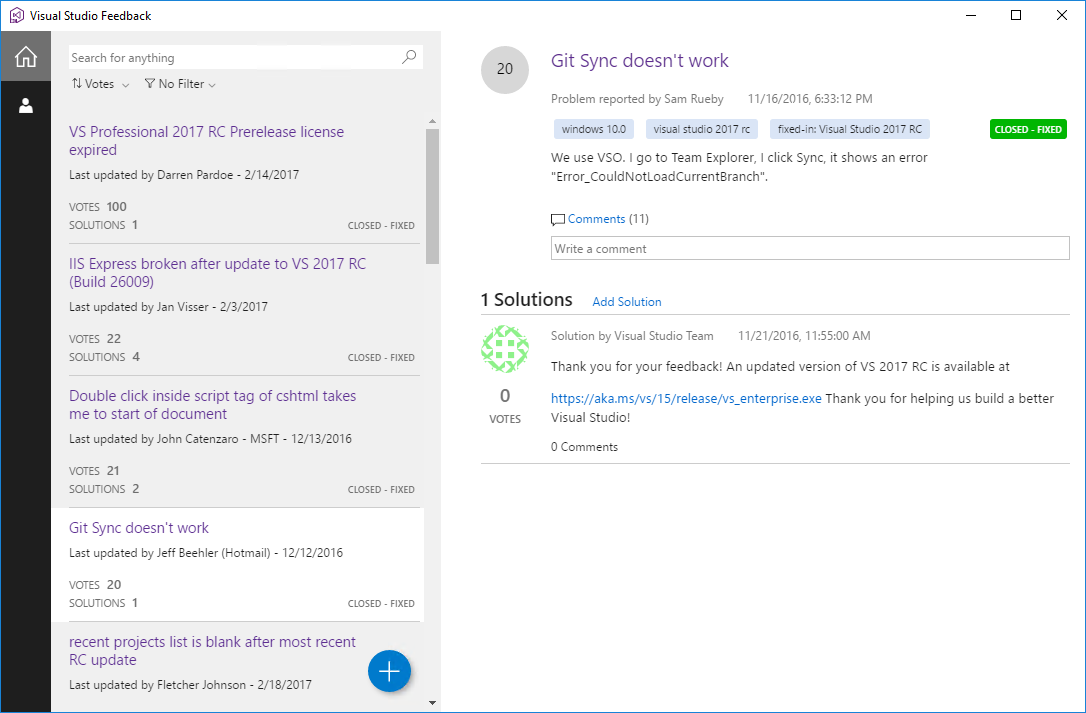
Task: Open the IIS Express broken feedback item
Action: pos(217,272)
